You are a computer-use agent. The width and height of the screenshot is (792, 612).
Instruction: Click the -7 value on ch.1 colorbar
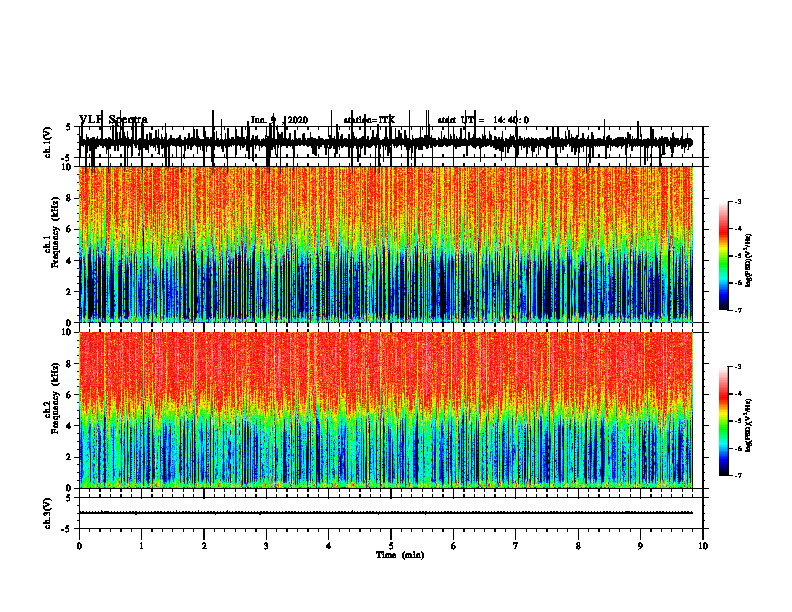738,310
